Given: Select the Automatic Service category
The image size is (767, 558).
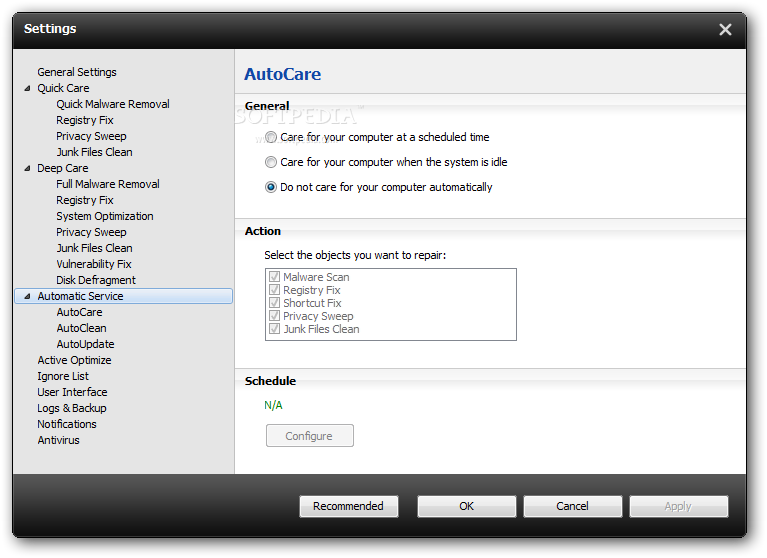Looking at the screenshot, I should [x=124, y=296].
